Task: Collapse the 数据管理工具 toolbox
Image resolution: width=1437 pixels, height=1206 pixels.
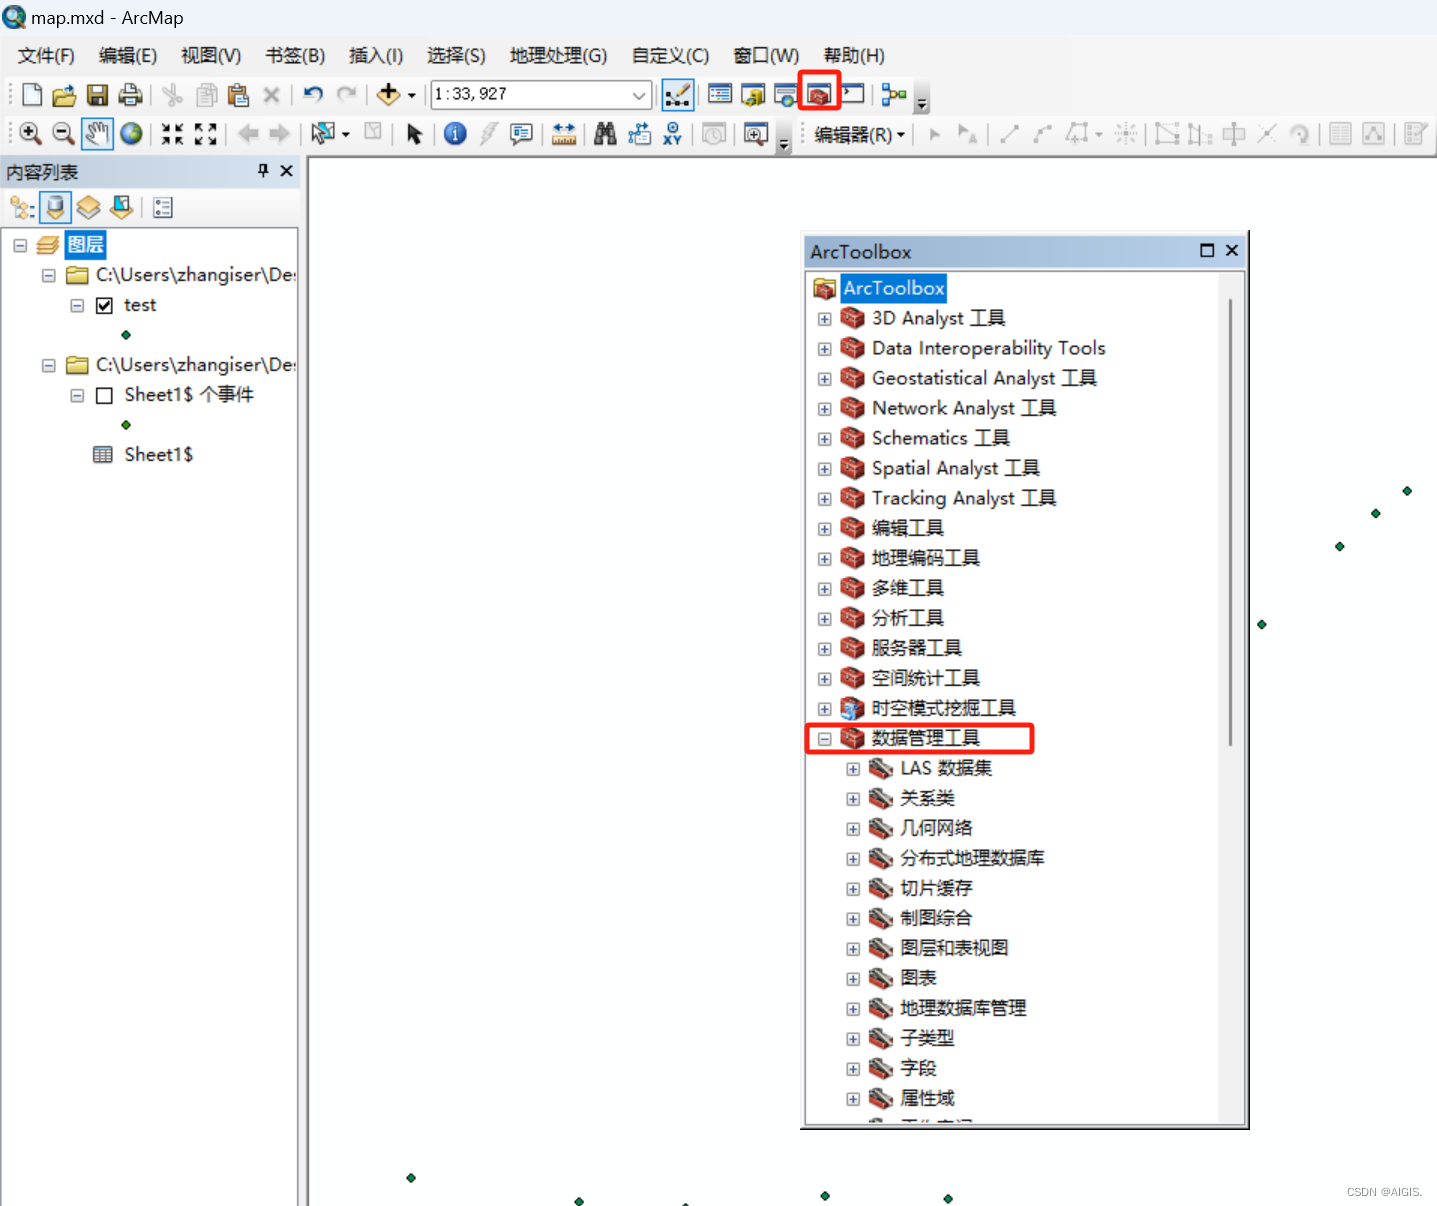Action: tap(825, 740)
